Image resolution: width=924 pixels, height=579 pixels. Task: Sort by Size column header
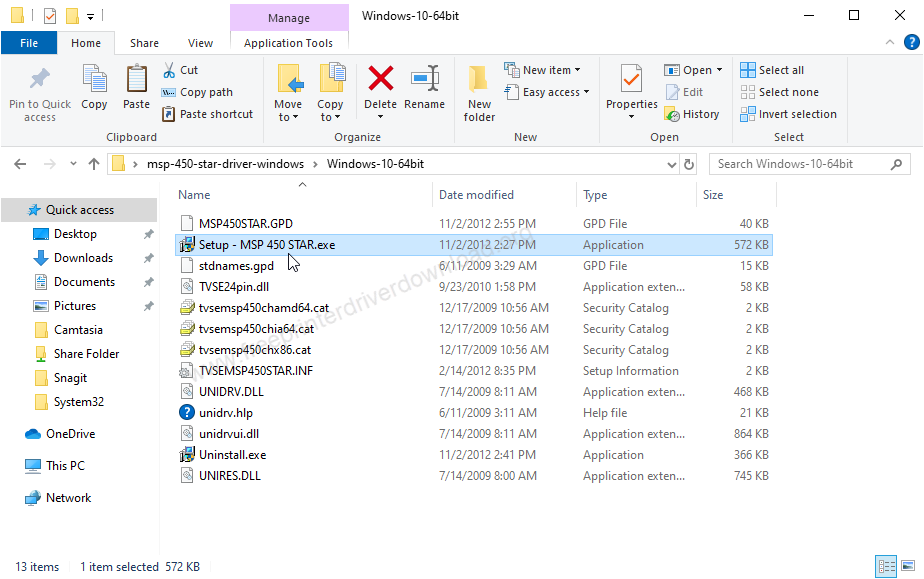tap(713, 195)
